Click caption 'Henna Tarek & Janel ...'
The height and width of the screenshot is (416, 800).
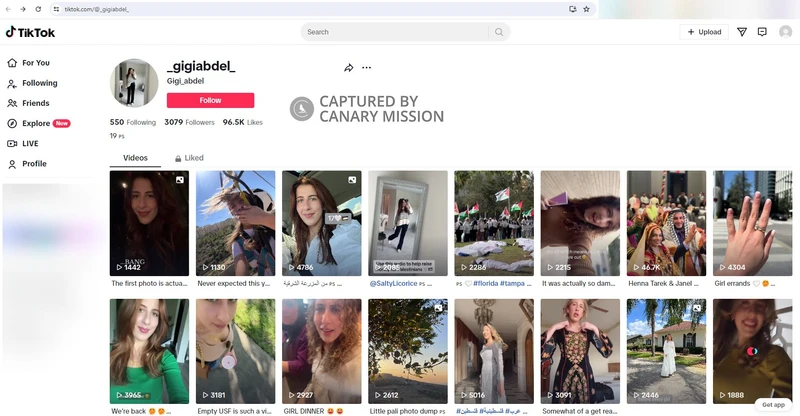click(x=663, y=283)
